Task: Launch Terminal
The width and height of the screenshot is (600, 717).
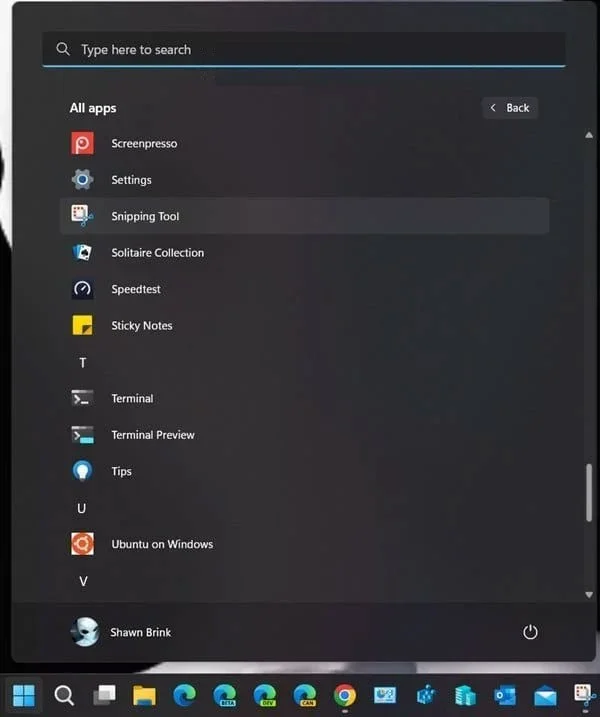Action: [304, 398]
